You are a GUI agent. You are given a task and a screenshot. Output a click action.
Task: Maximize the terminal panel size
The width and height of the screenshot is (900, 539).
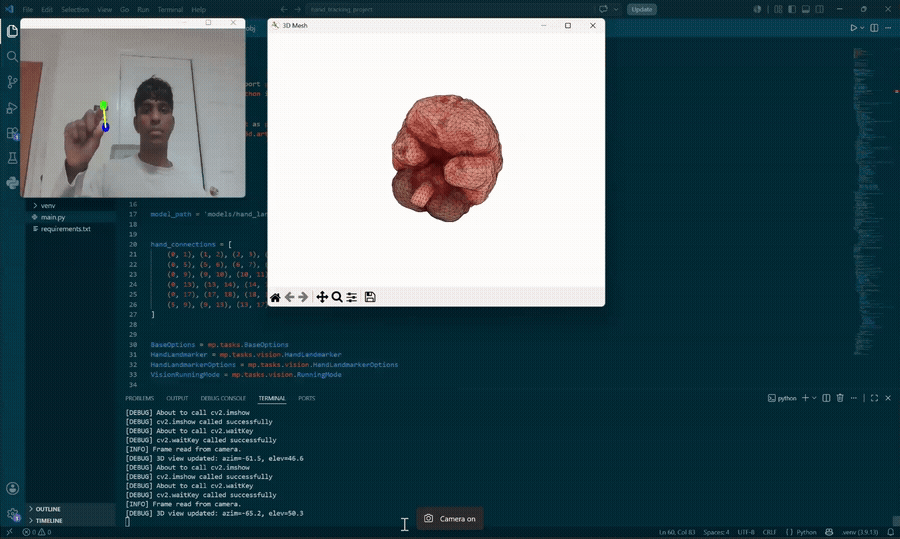tap(874, 398)
